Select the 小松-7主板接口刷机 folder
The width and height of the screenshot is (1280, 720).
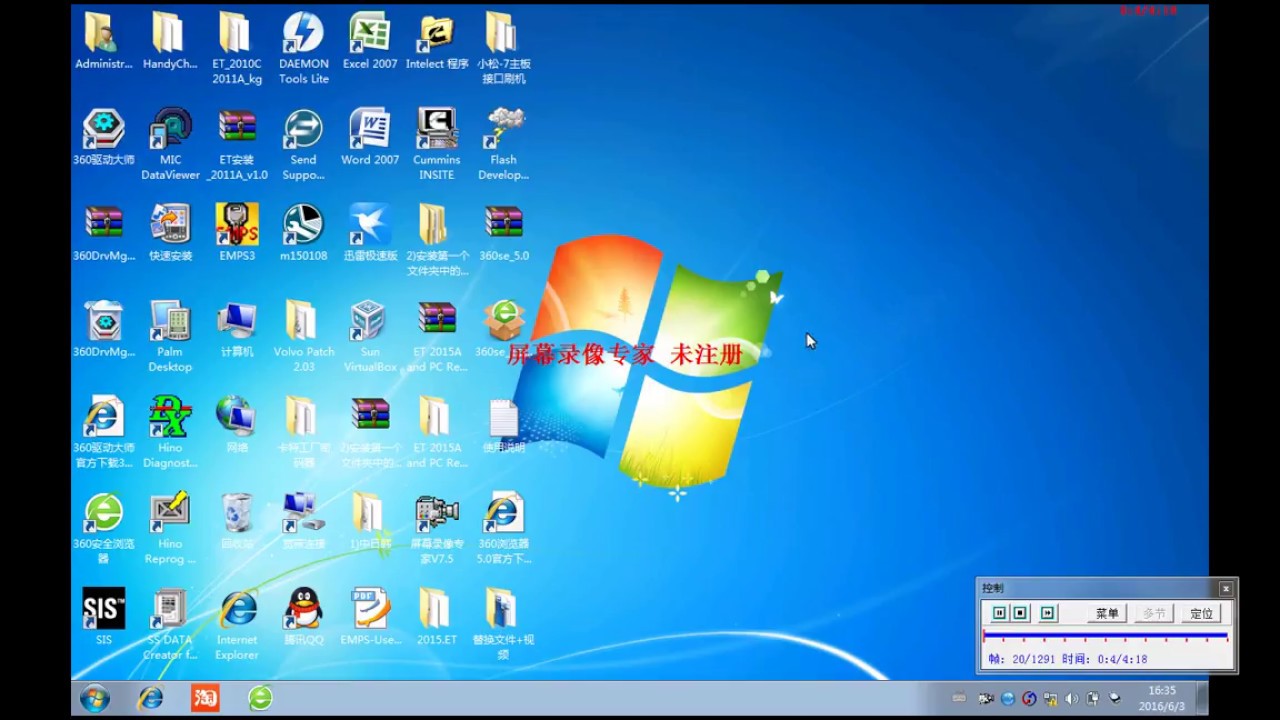tap(503, 48)
